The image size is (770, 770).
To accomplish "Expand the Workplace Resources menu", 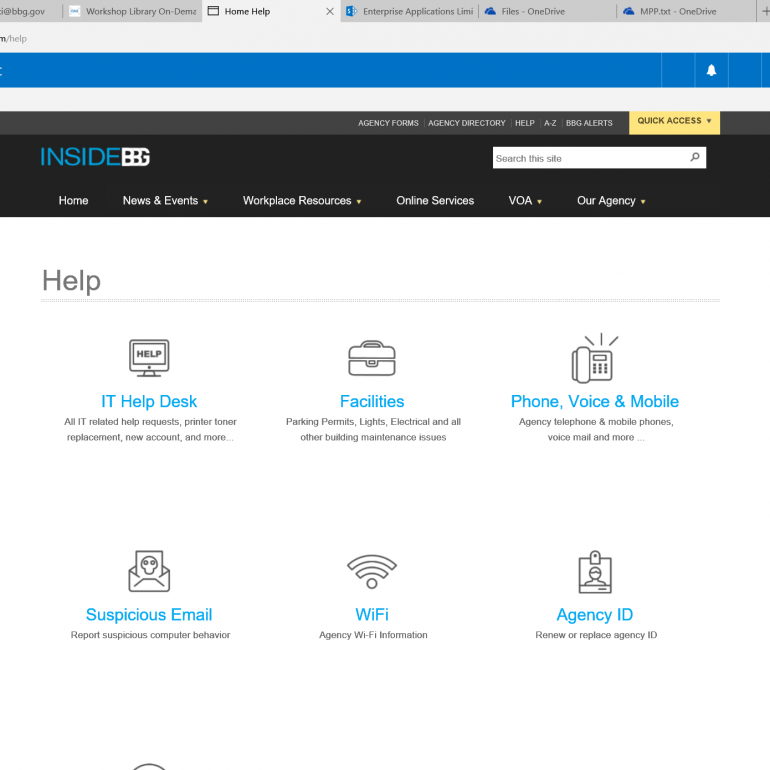I will click(302, 201).
